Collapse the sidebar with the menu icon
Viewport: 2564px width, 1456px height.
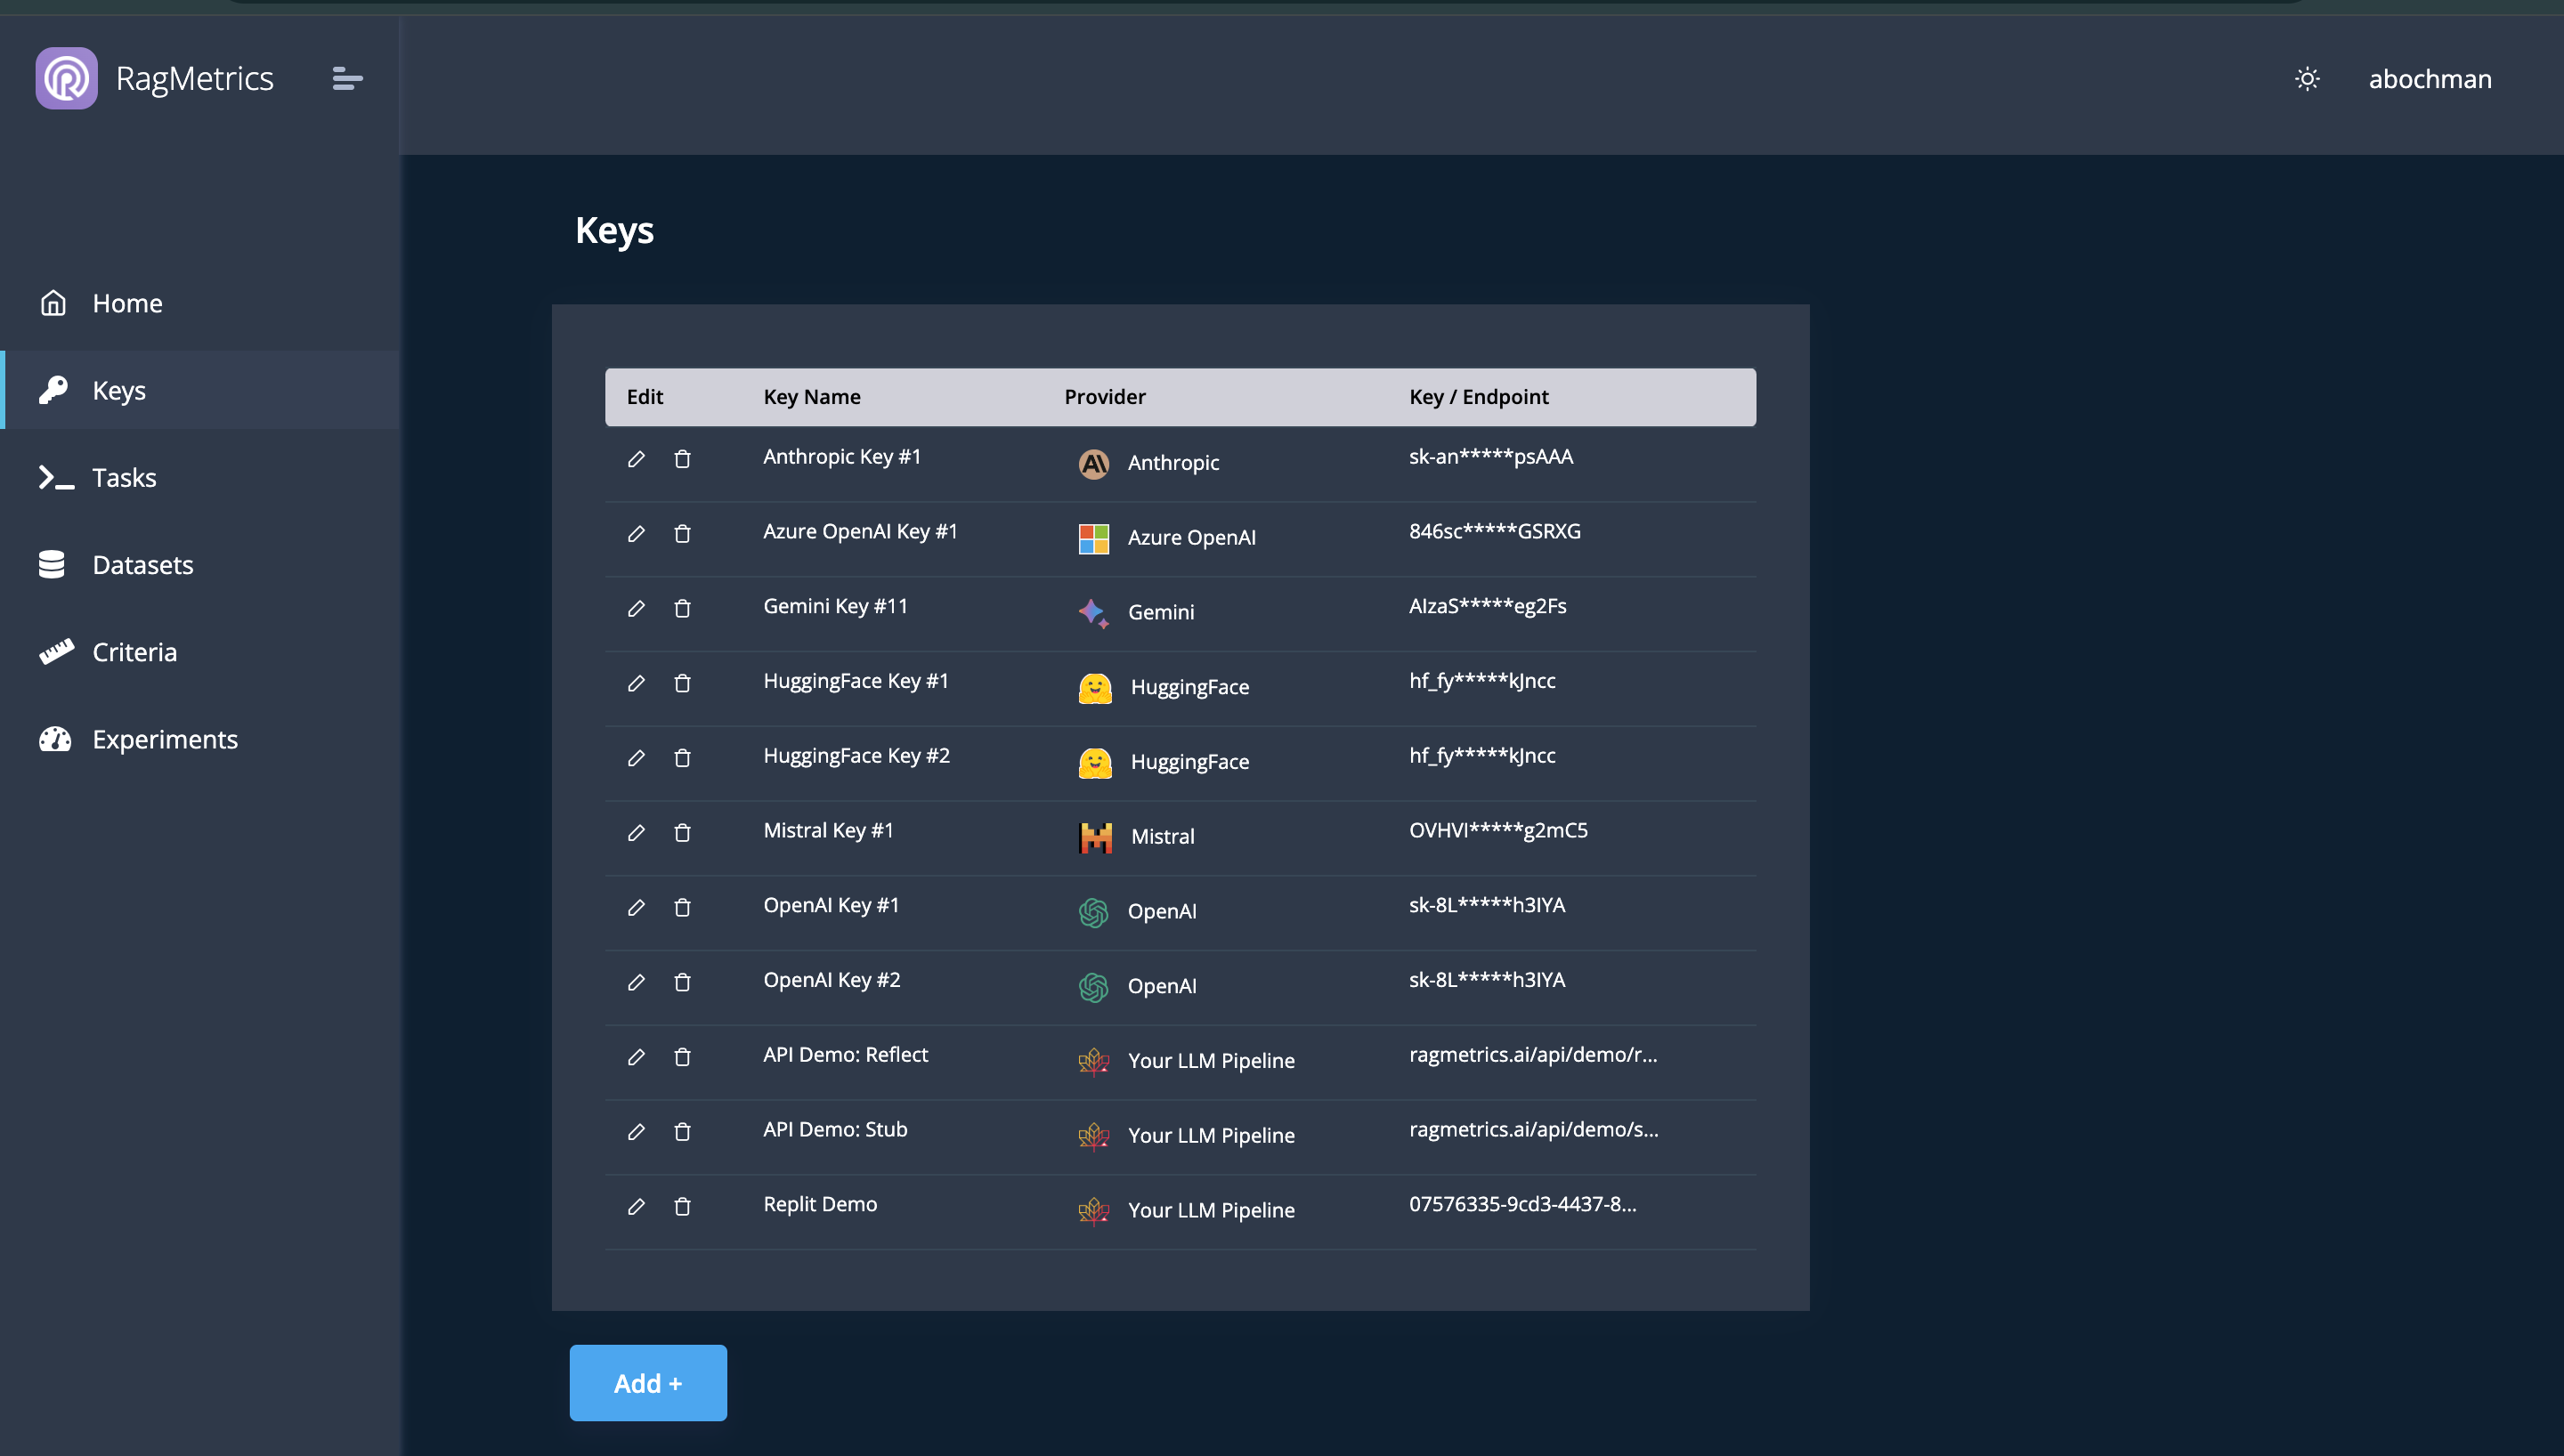tap(347, 78)
